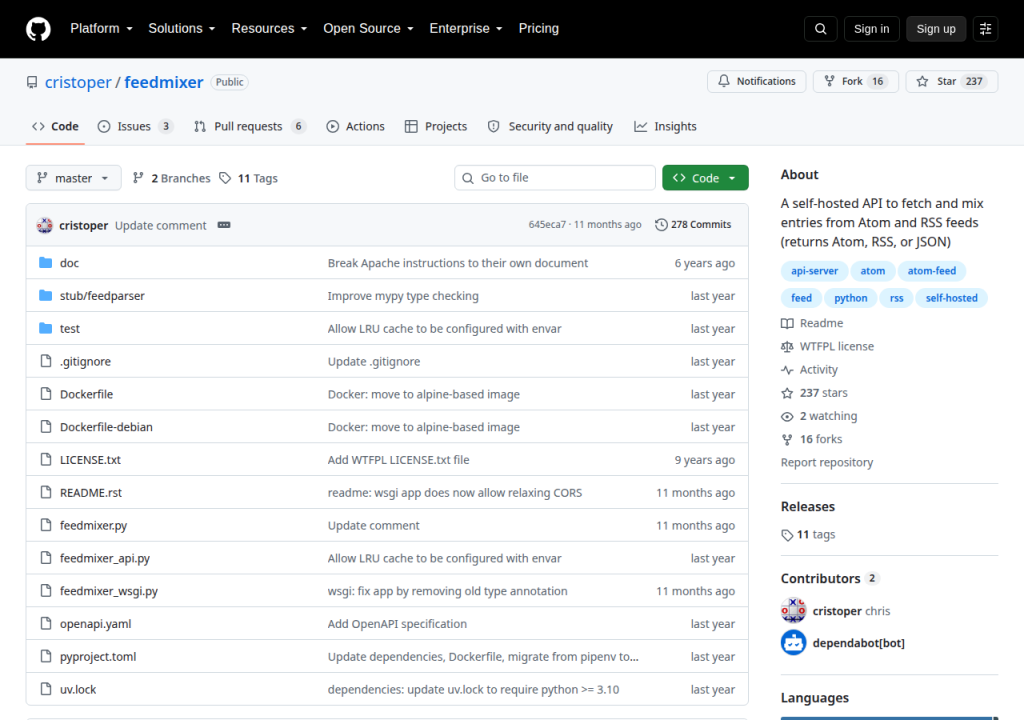Open feedmixer_wsgi.py file

click(109, 591)
